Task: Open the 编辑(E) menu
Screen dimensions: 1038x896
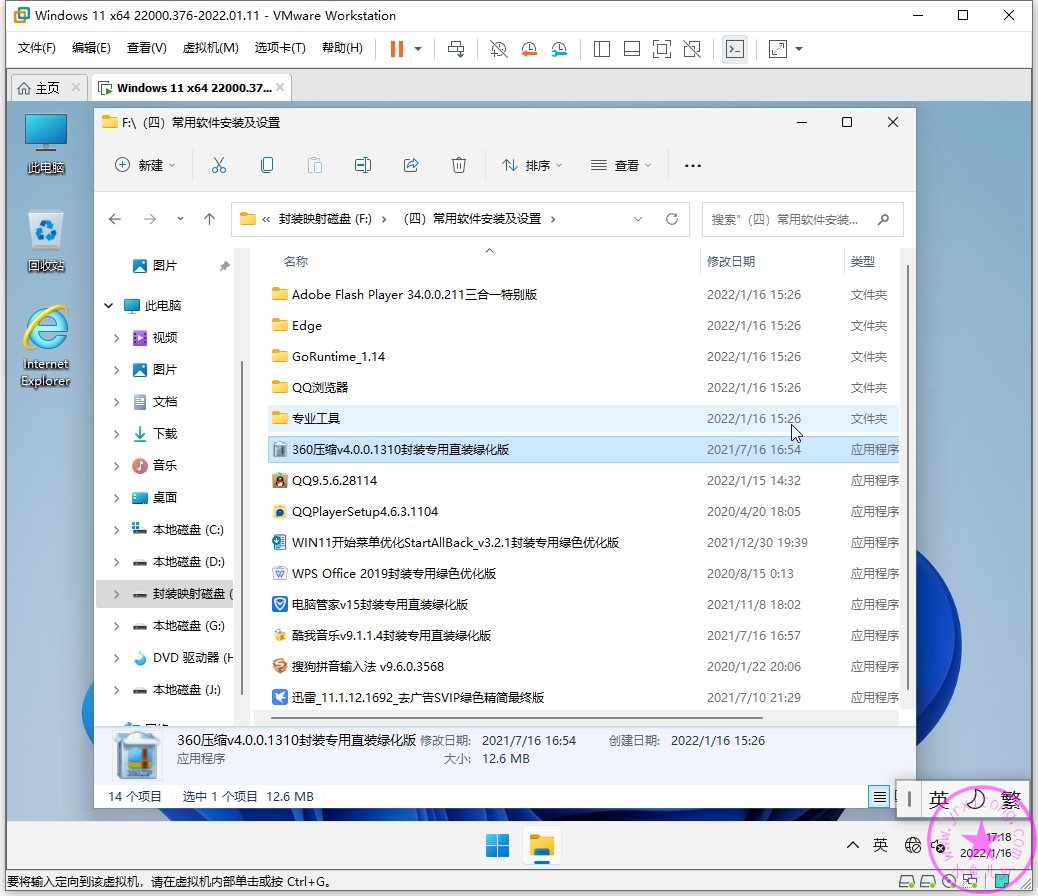Action: (x=91, y=48)
